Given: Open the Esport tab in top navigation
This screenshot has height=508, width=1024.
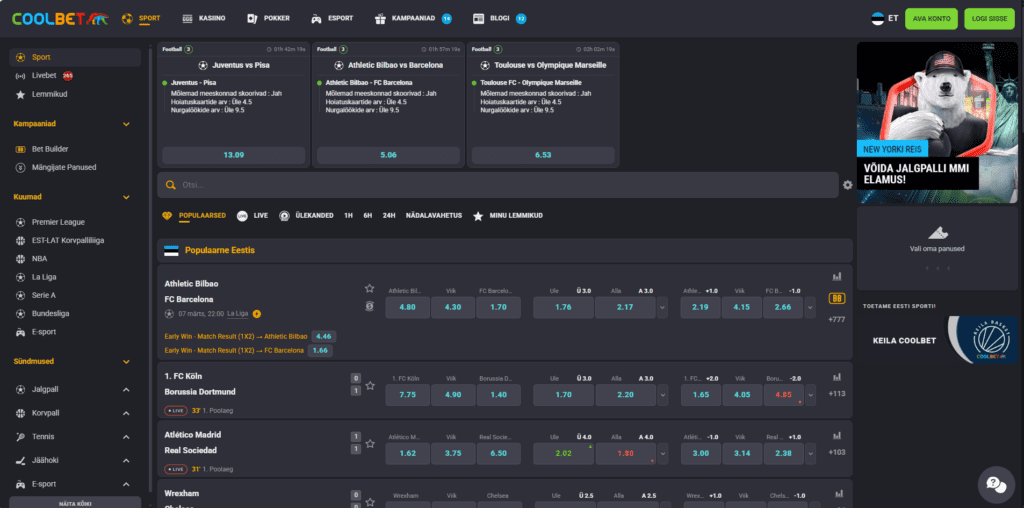Looking at the screenshot, I should click(x=333, y=18).
